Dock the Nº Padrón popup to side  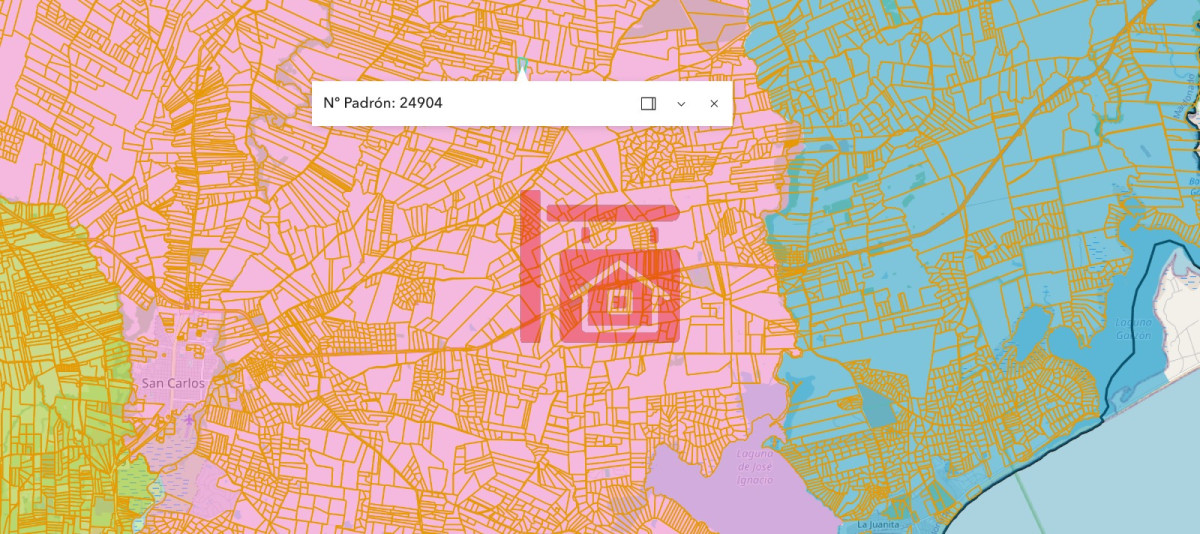[648, 103]
